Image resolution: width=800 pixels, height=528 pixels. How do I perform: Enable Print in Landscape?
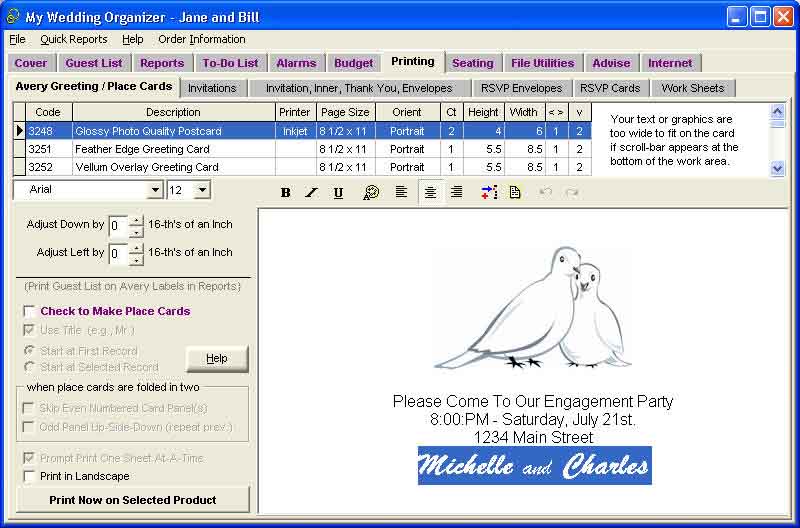pos(29,476)
